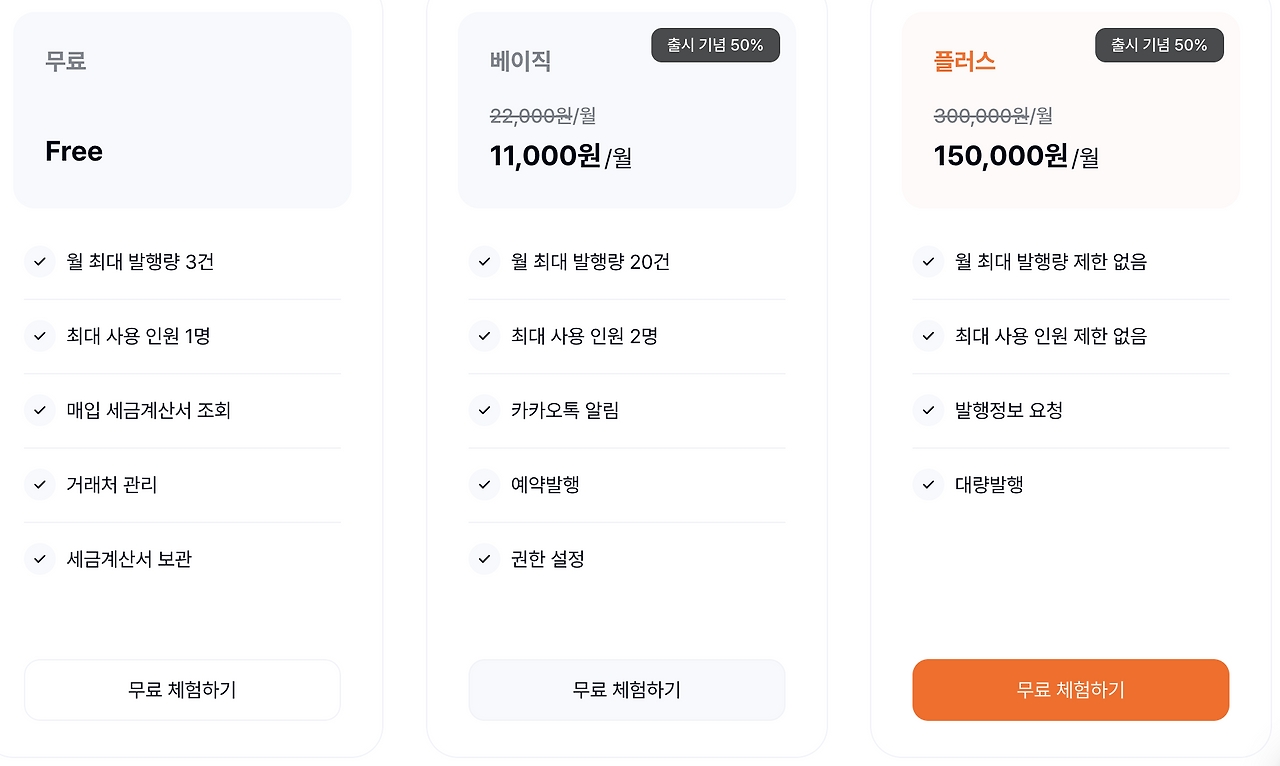This screenshot has height=766, width=1280.
Task: Click the check icon beside 거래처 관리
Action: 40,485
